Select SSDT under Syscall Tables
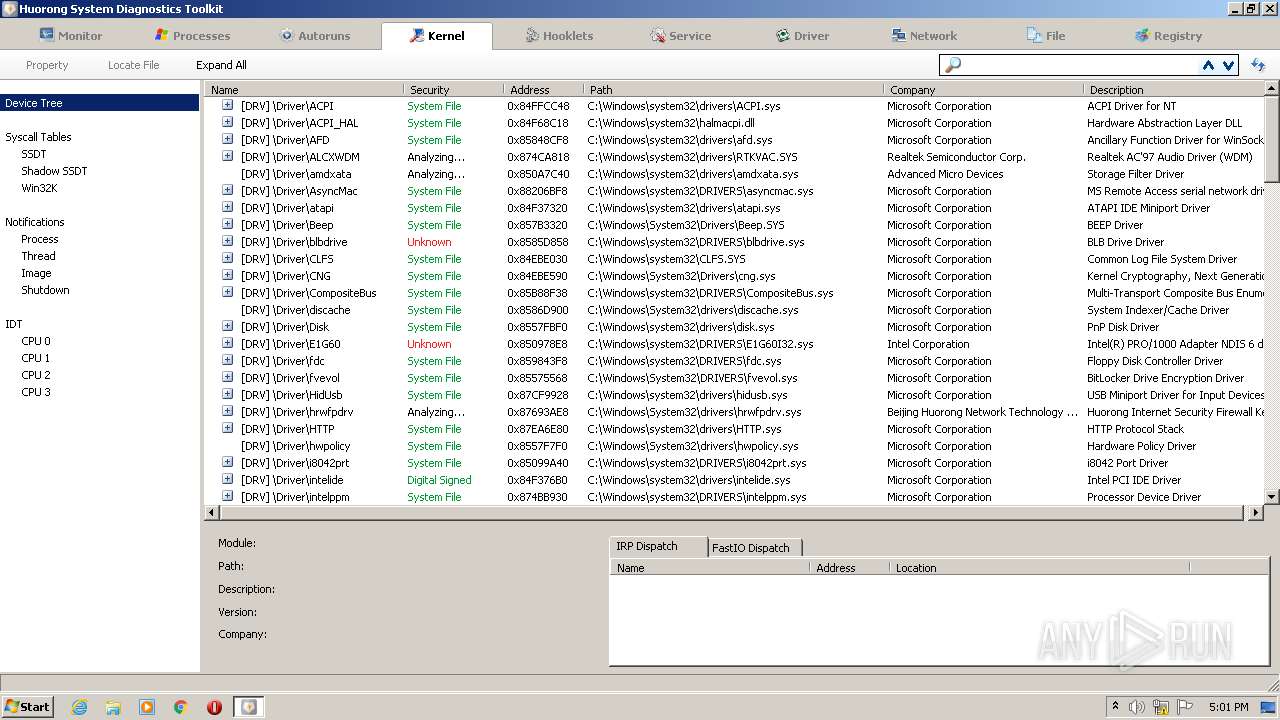This screenshot has height=720, width=1280. pos(34,154)
